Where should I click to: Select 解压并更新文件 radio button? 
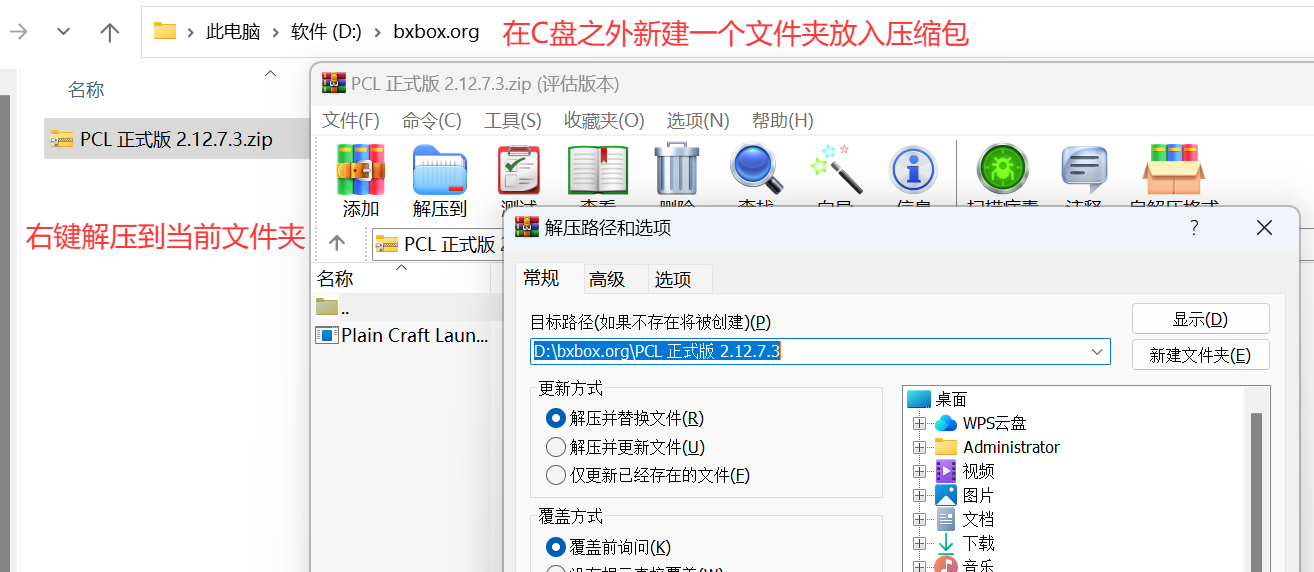[x=555, y=447]
